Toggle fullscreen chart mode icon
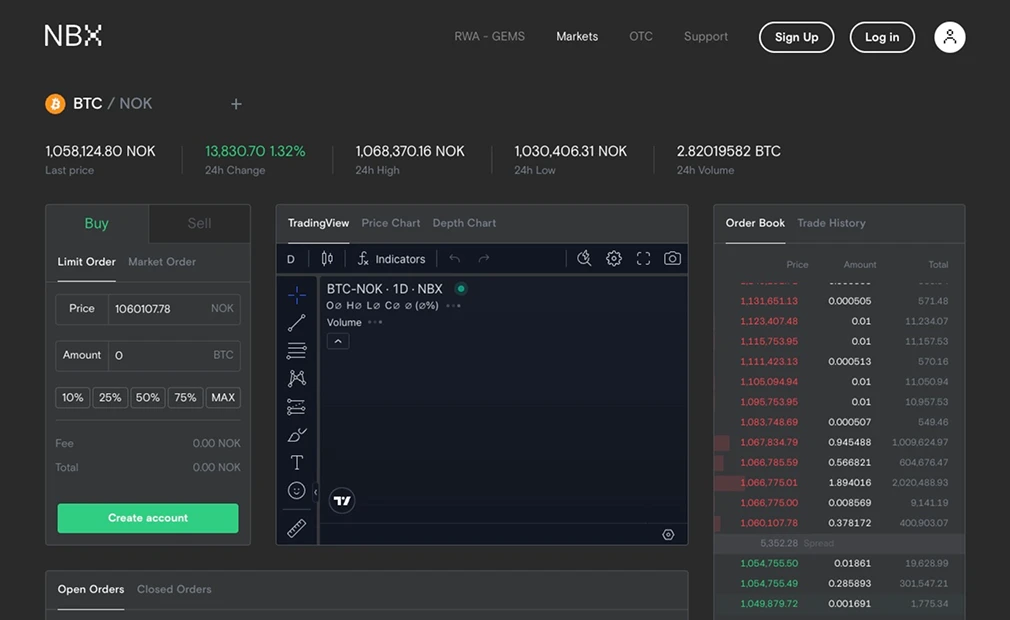This screenshot has height=620, width=1010. pos(643,258)
